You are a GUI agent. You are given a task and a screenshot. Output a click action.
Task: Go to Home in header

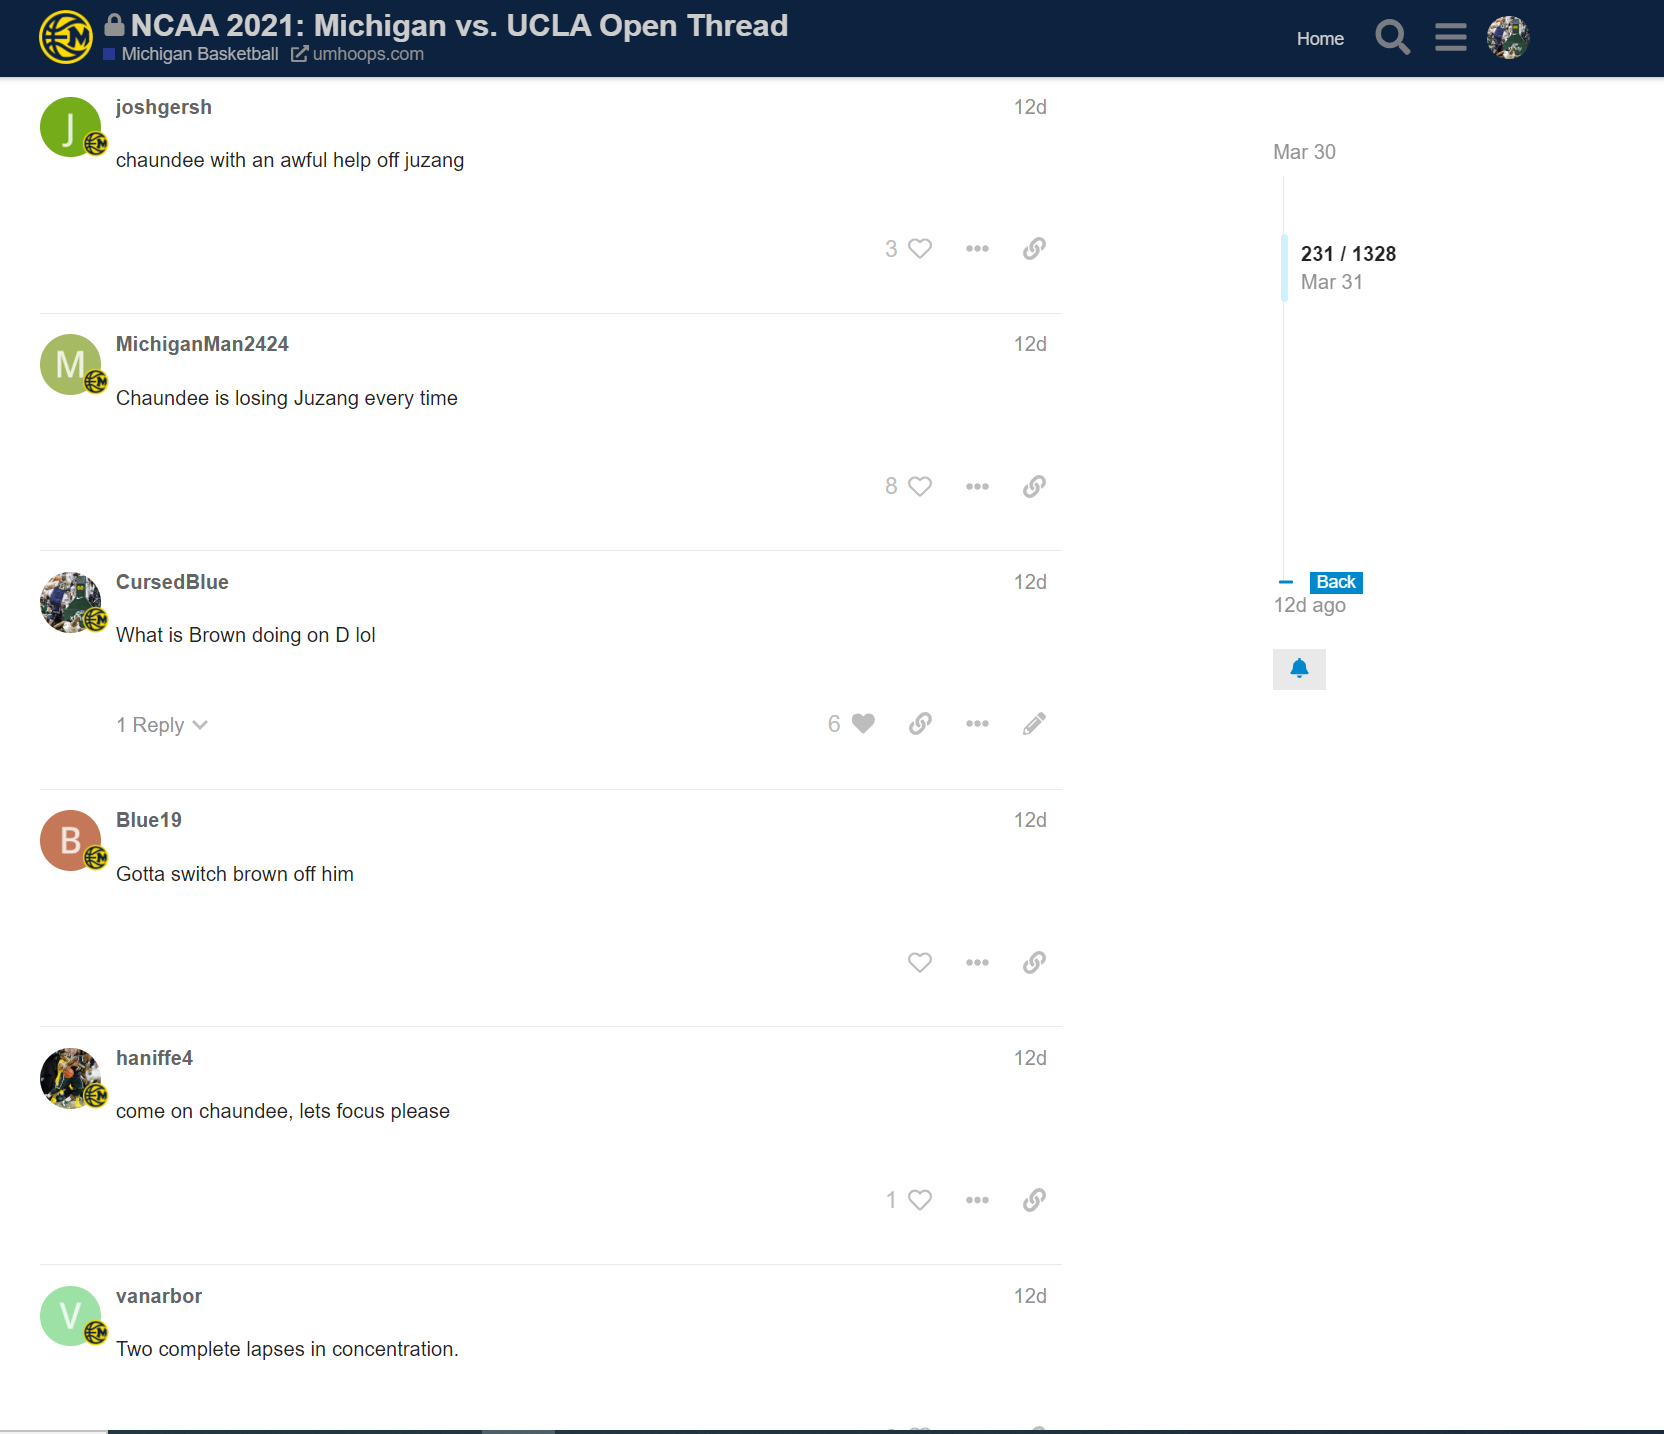coord(1320,39)
